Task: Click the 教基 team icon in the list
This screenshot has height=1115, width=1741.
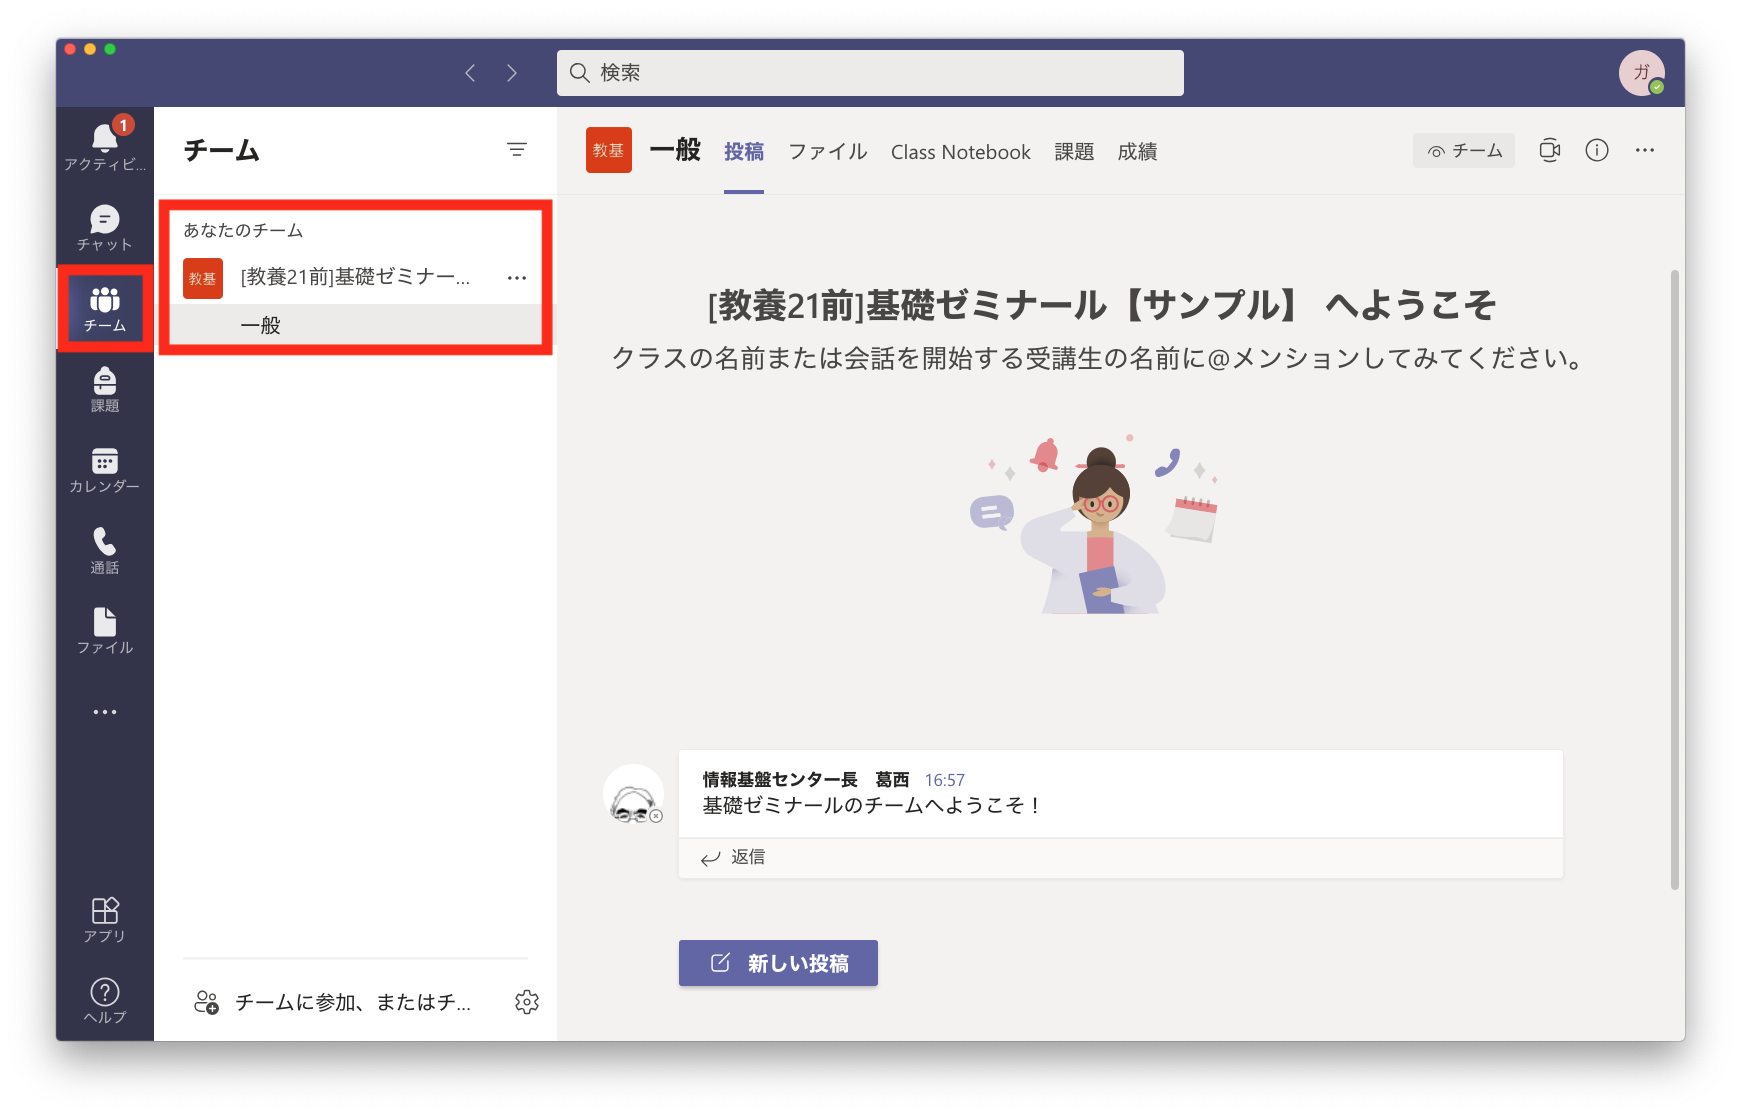Action: coord(203,278)
